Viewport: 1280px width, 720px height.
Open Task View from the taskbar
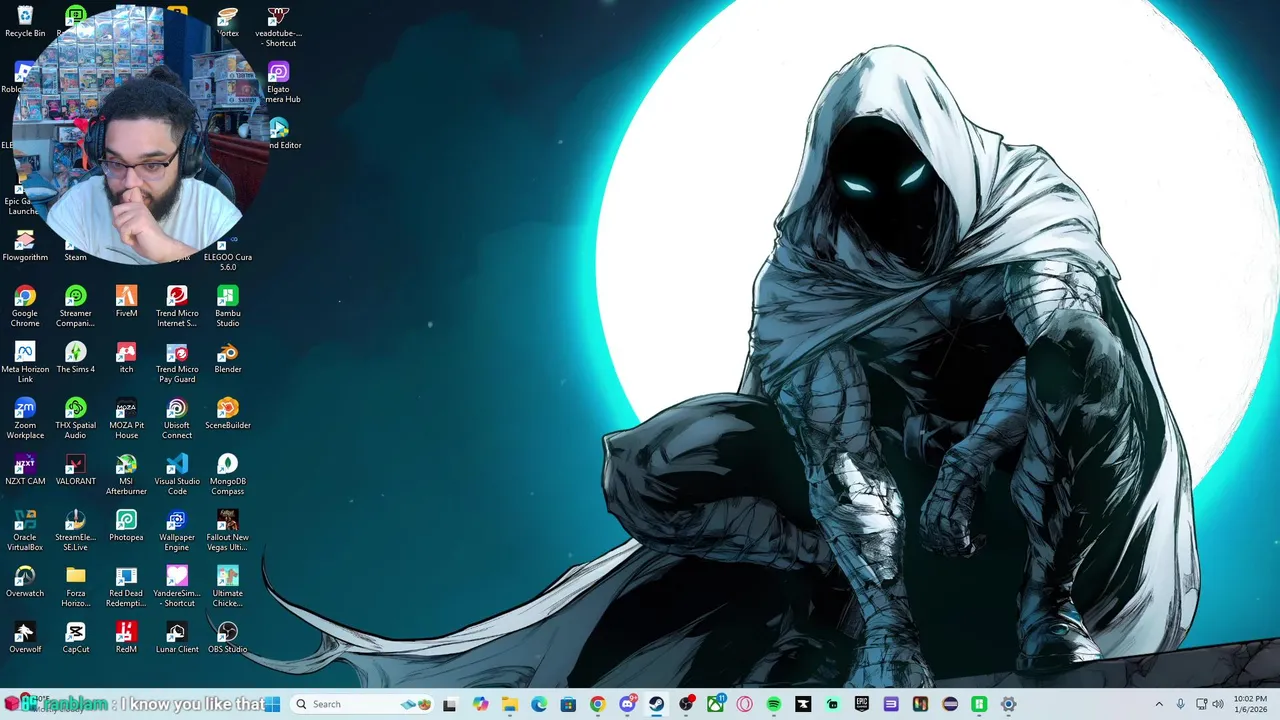(x=450, y=704)
